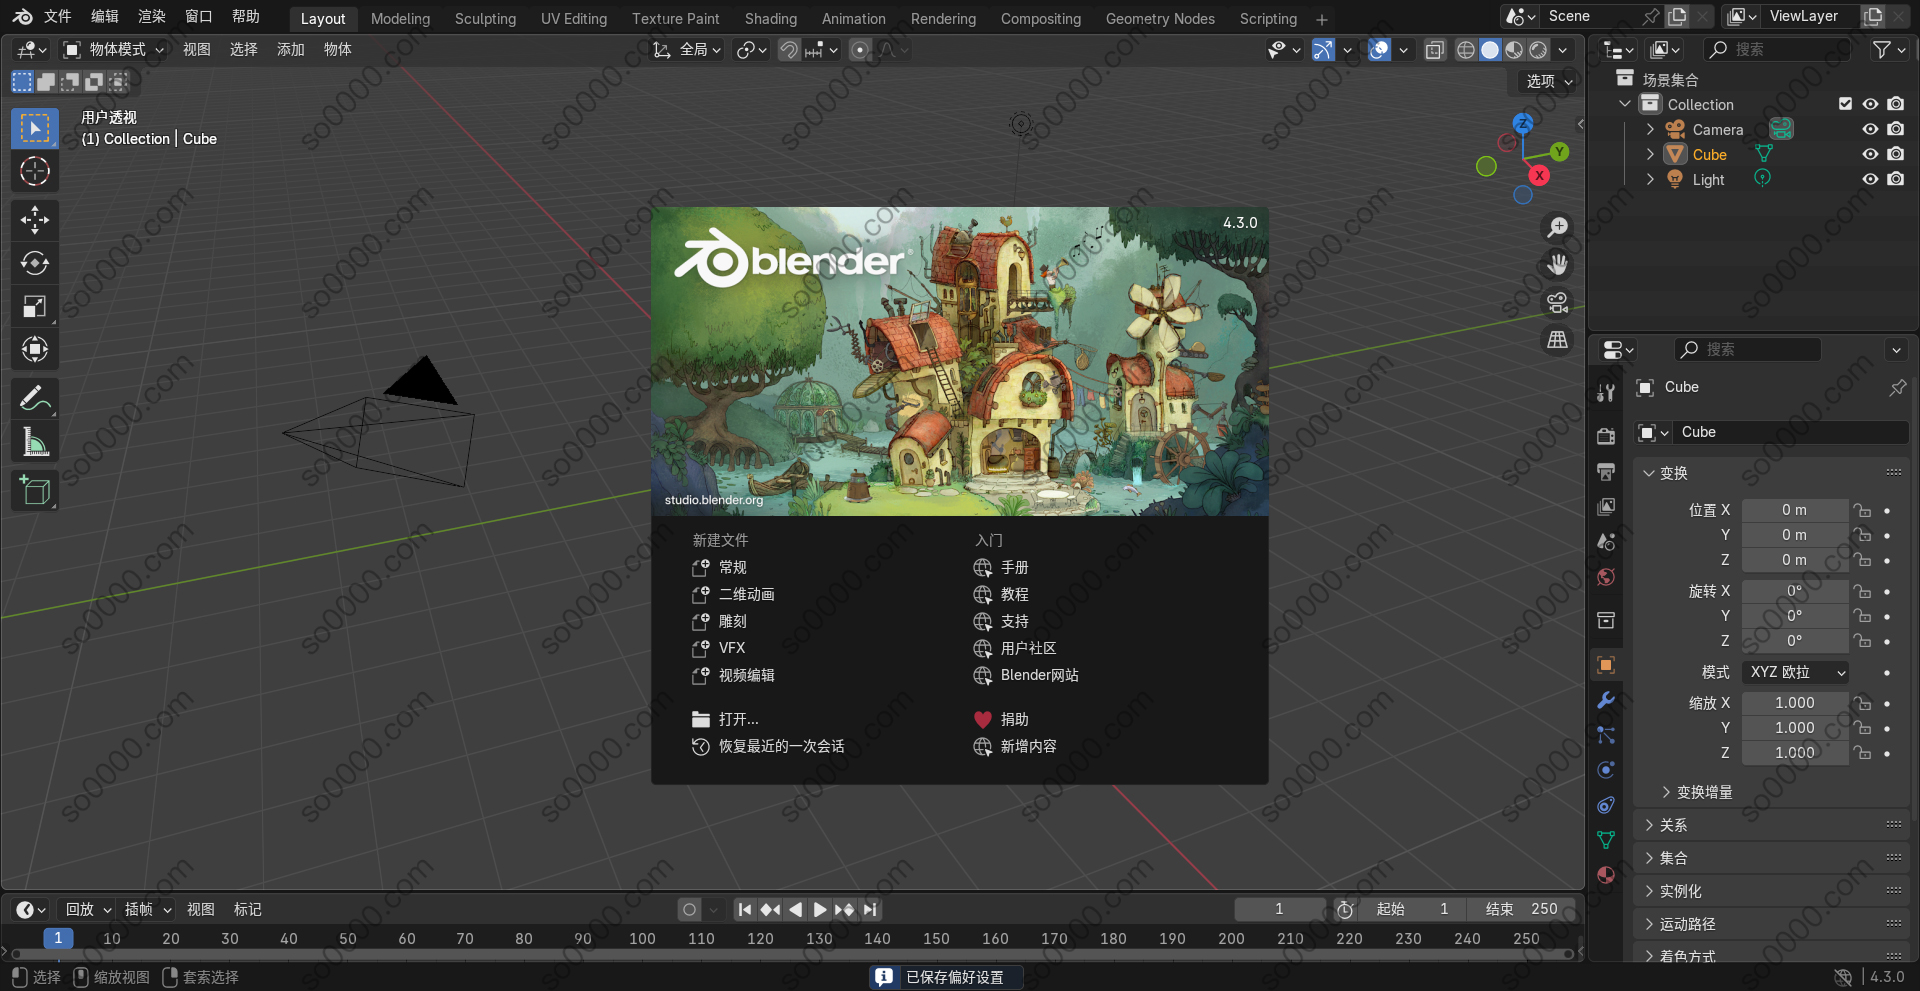Open the Modifiers properties tab
The image size is (1920, 991).
(x=1606, y=700)
